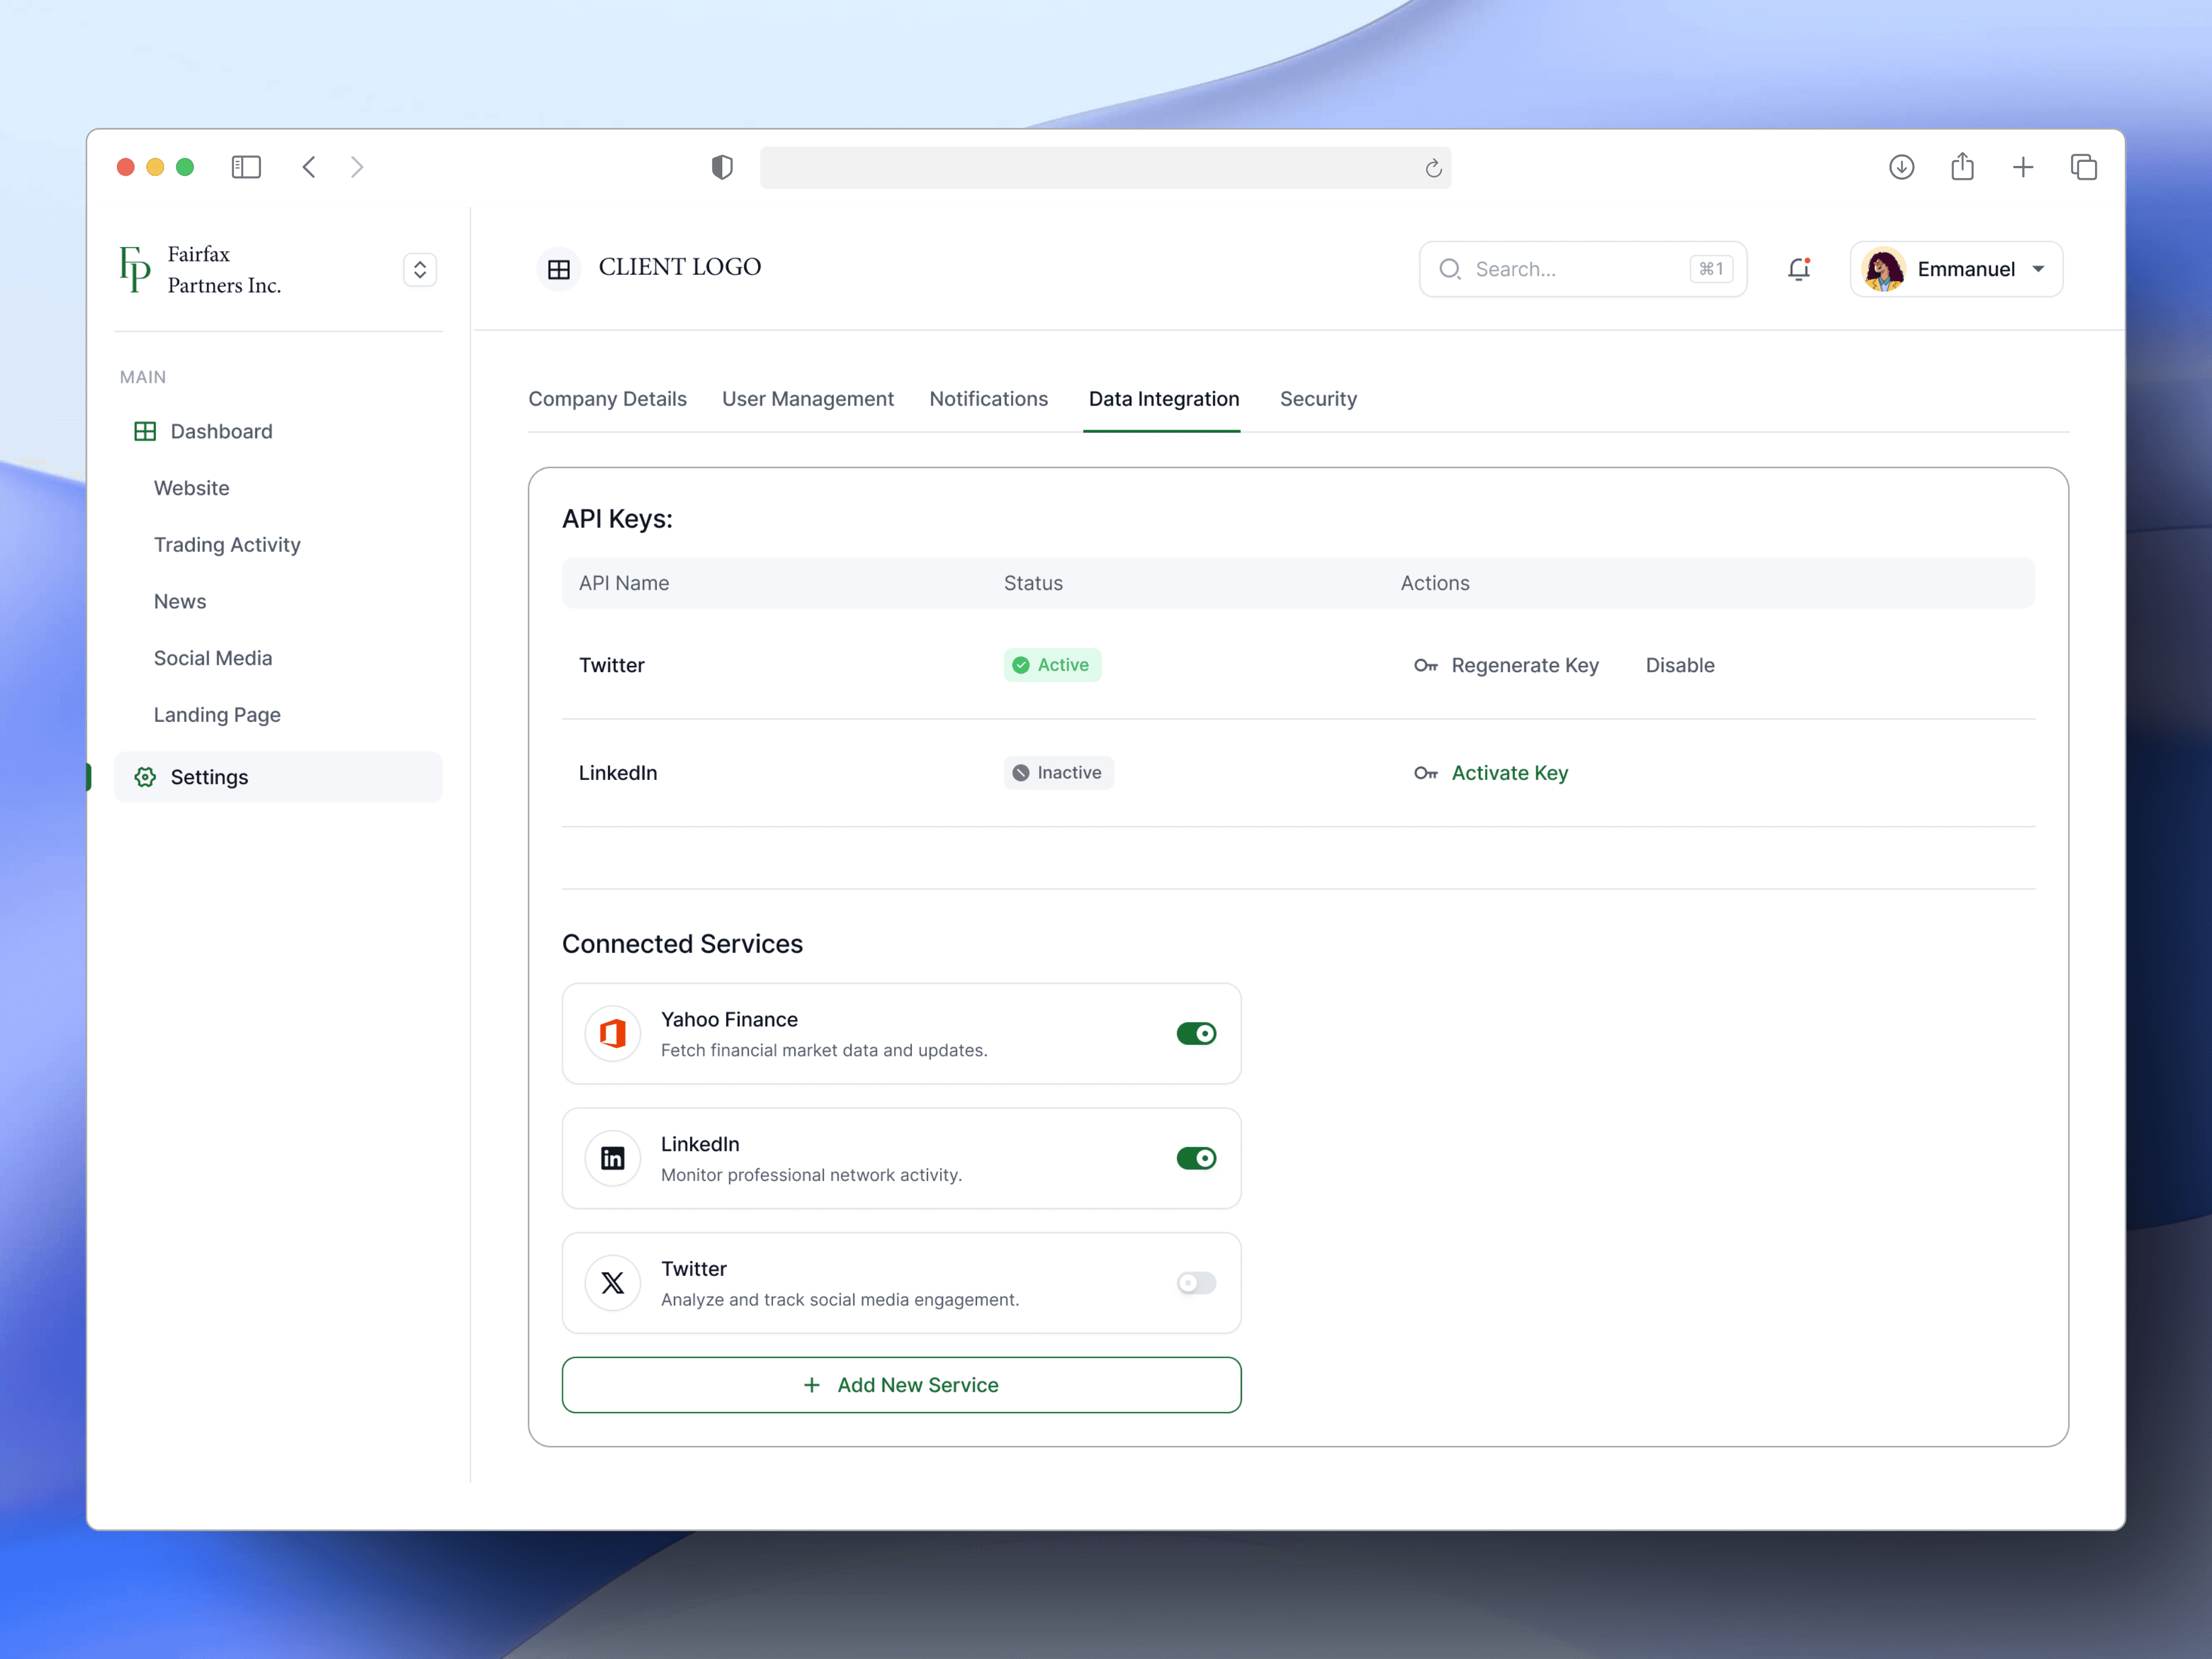Expand the Dashboard sidebar section
The height and width of the screenshot is (1659, 2212).
click(x=221, y=431)
